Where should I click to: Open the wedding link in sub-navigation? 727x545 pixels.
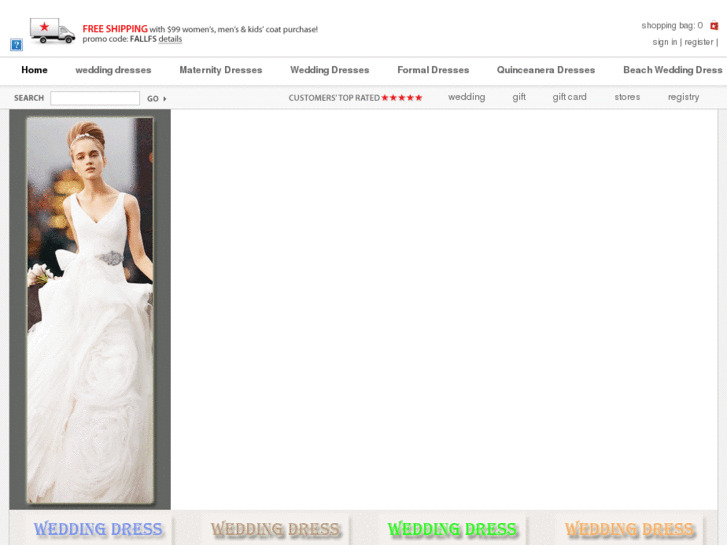click(x=466, y=97)
